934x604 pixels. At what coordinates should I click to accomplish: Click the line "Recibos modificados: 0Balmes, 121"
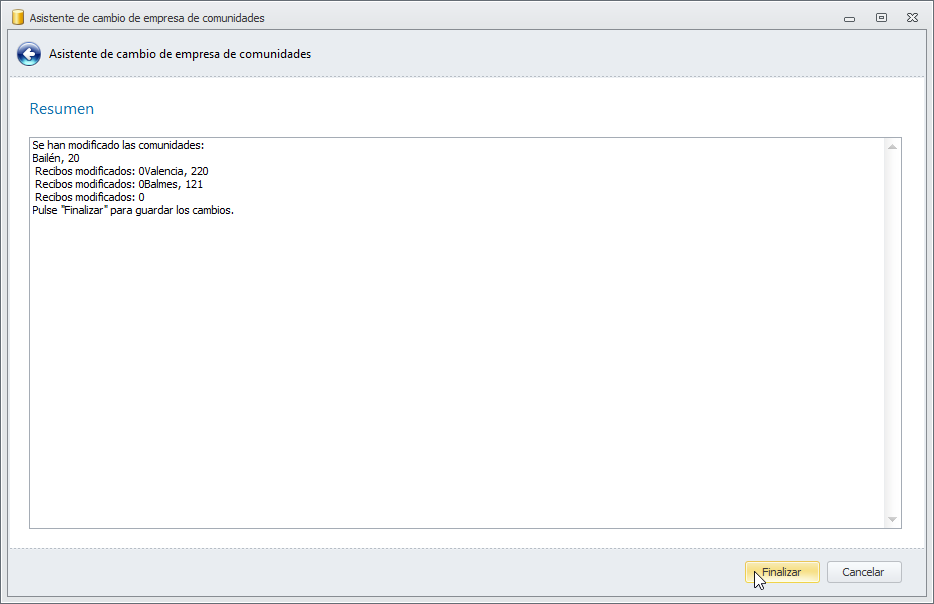(119, 185)
